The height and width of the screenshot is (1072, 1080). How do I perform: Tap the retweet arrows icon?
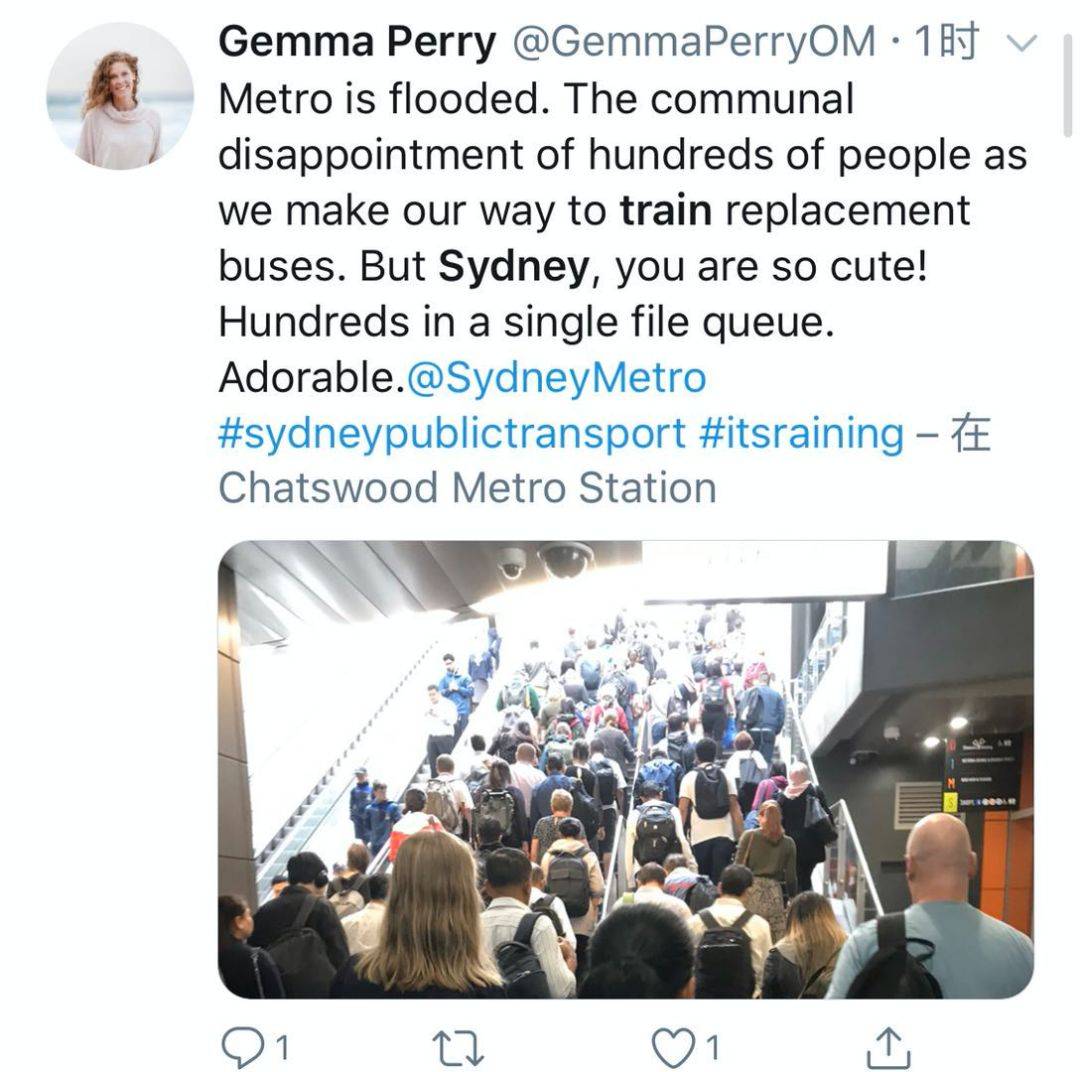point(457,1049)
